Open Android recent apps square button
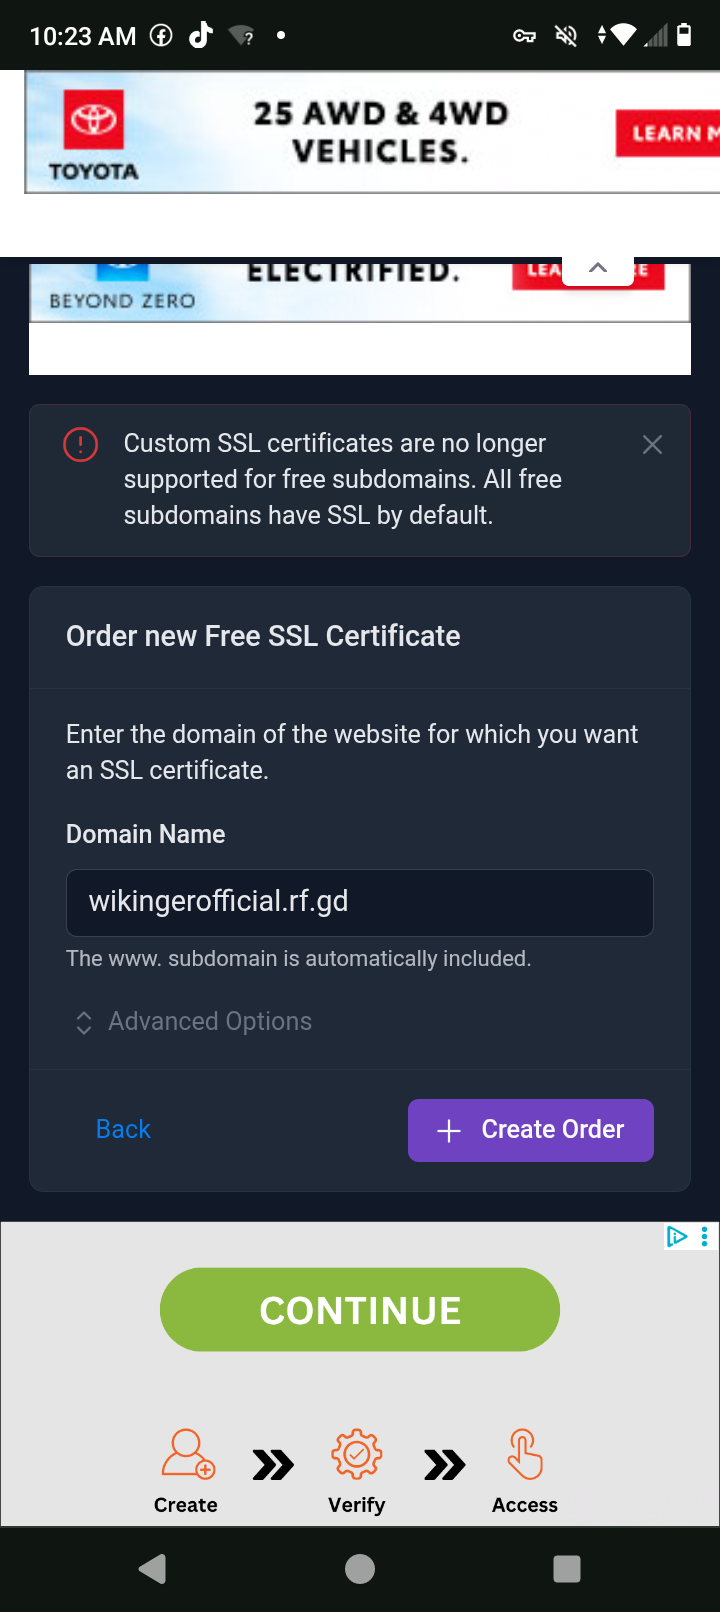Viewport: 720px width, 1612px height. [x=567, y=1569]
